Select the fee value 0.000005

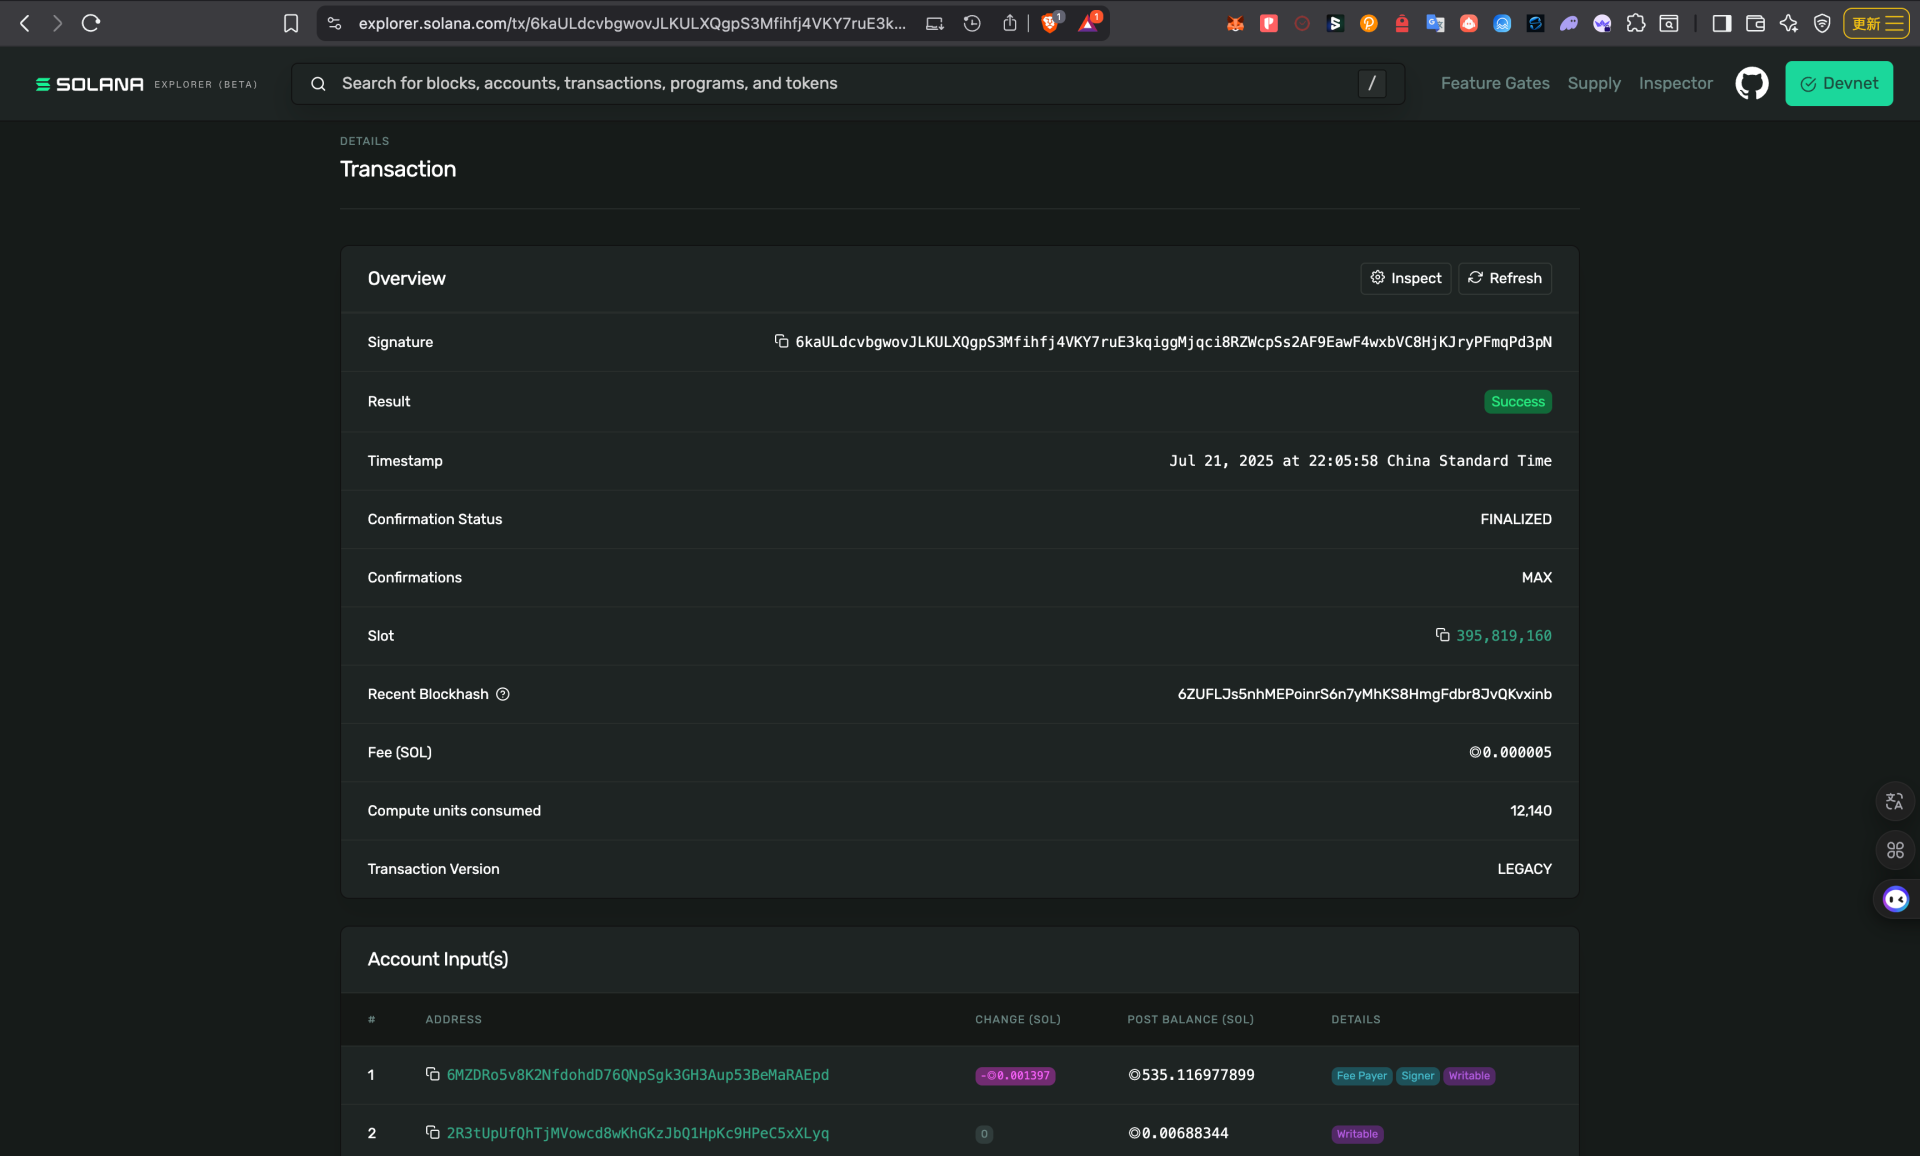[1510, 752]
